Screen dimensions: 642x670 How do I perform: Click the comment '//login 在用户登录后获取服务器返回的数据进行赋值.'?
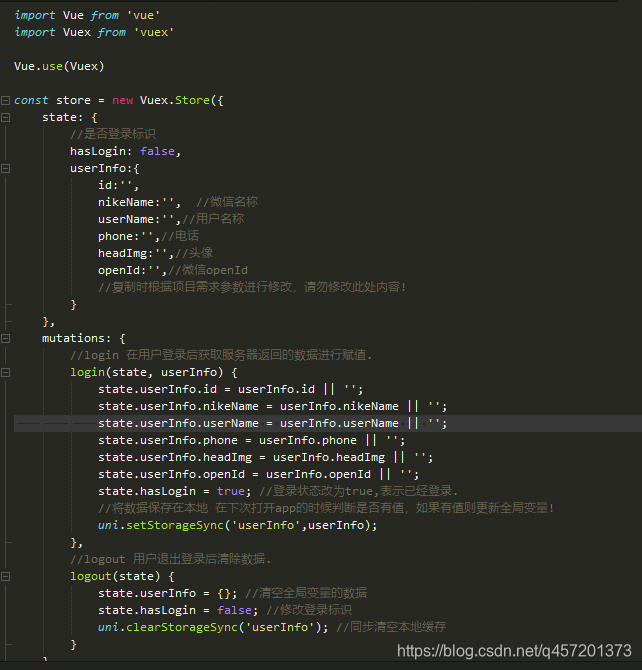(x=221, y=355)
